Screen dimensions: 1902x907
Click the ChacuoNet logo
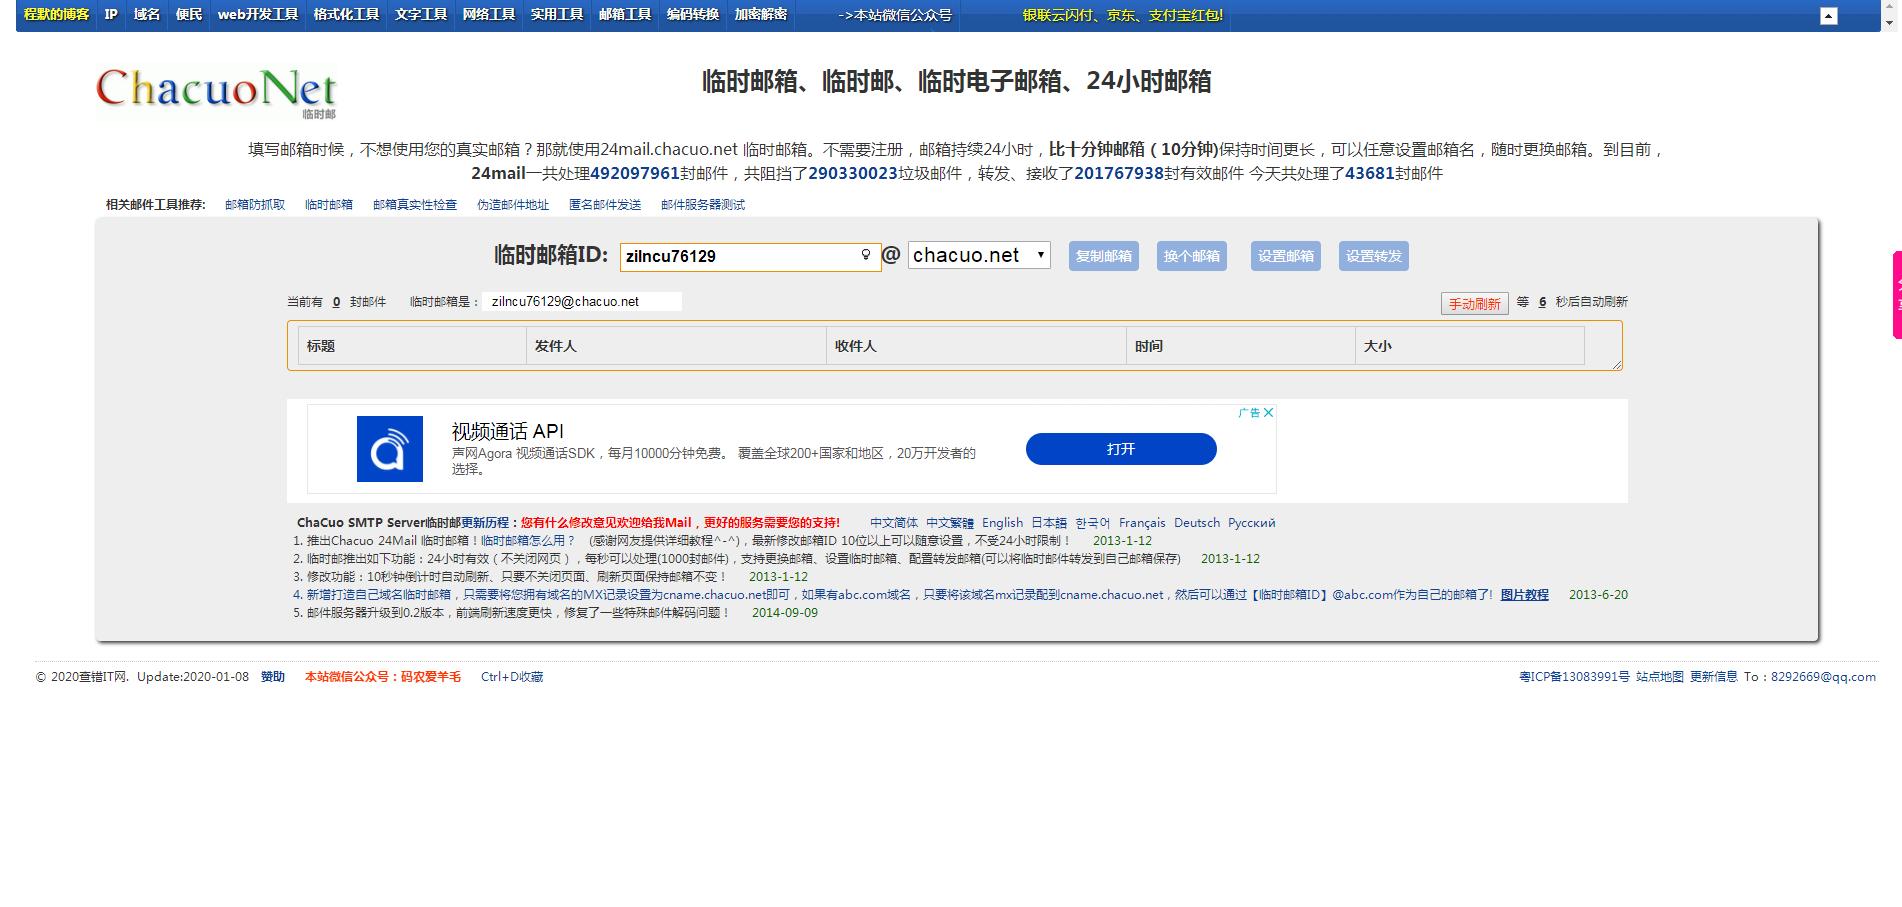pos(213,87)
